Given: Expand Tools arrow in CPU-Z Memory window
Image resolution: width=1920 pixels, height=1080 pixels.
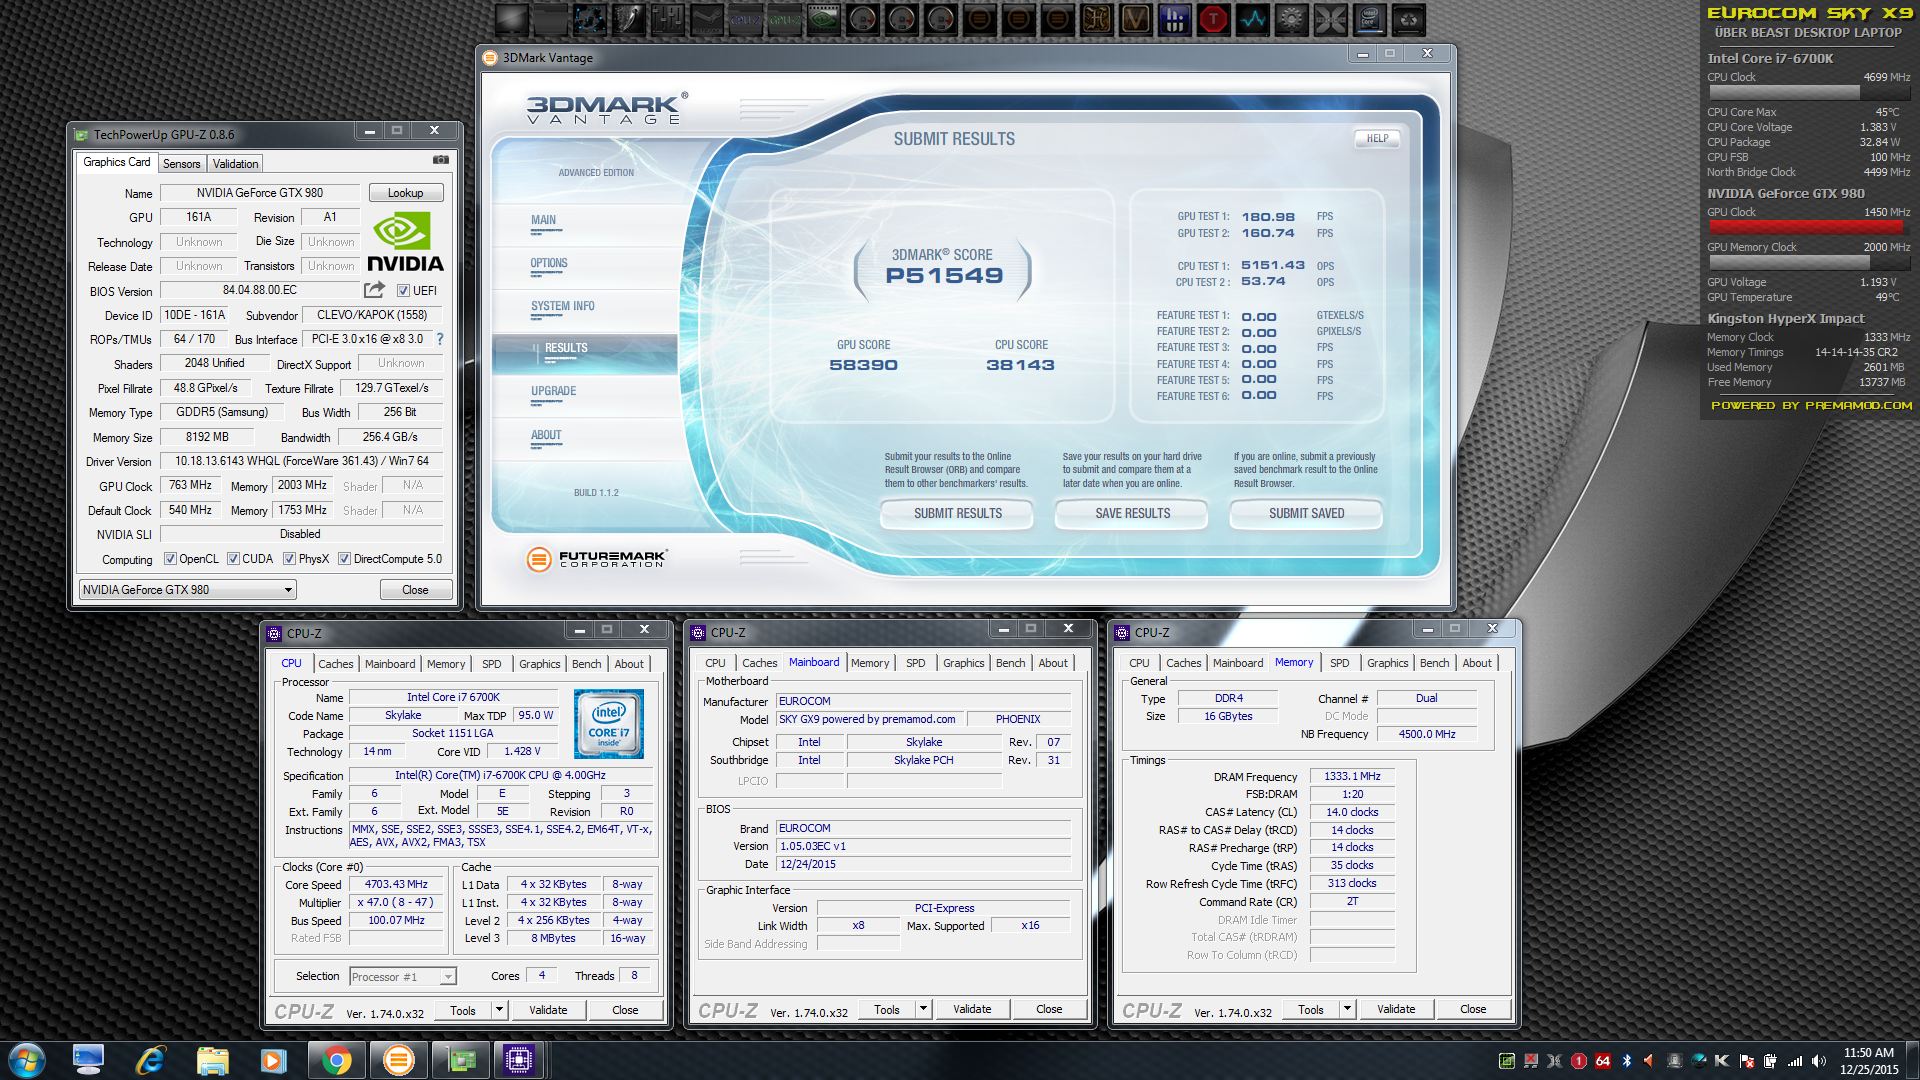Looking at the screenshot, I should (1347, 1009).
